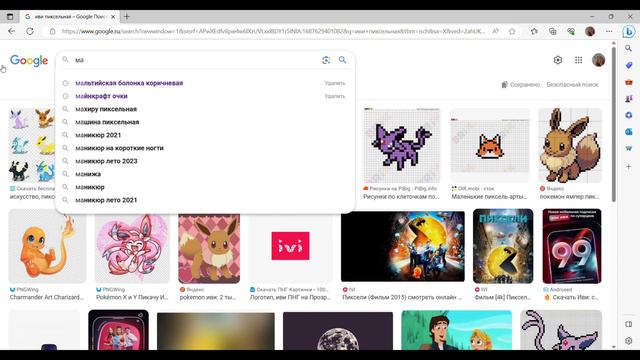The width and height of the screenshot is (640, 360).
Task: Click read aloud icon in address bar
Action: point(496,31)
